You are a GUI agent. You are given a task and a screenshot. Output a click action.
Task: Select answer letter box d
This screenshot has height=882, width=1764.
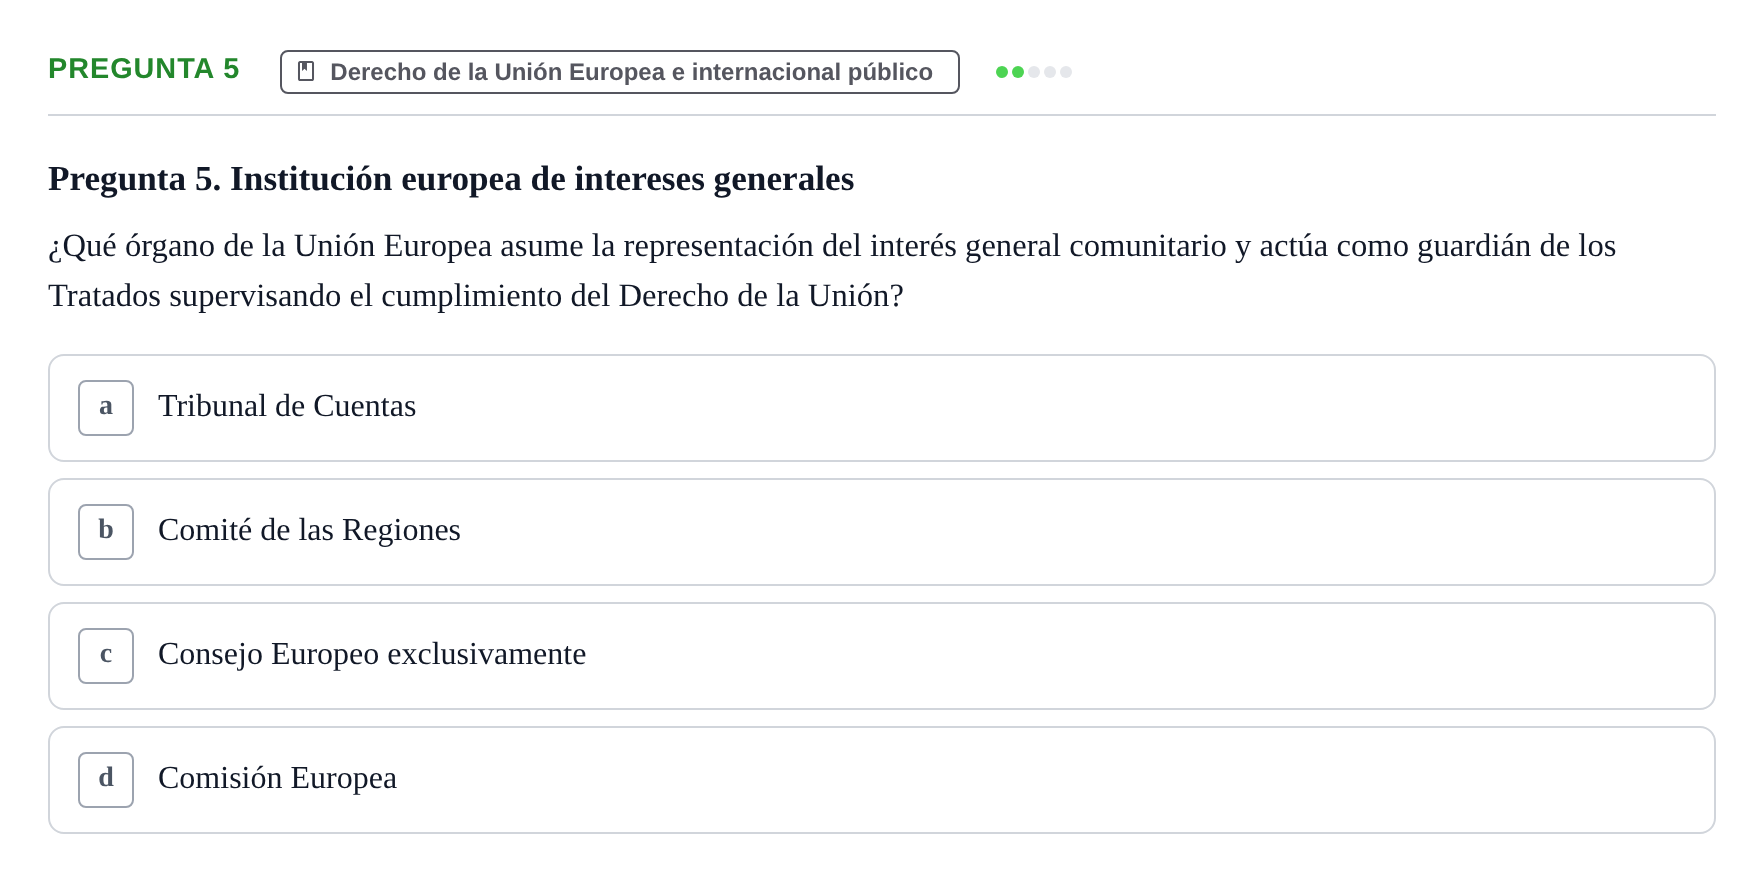point(106,780)
